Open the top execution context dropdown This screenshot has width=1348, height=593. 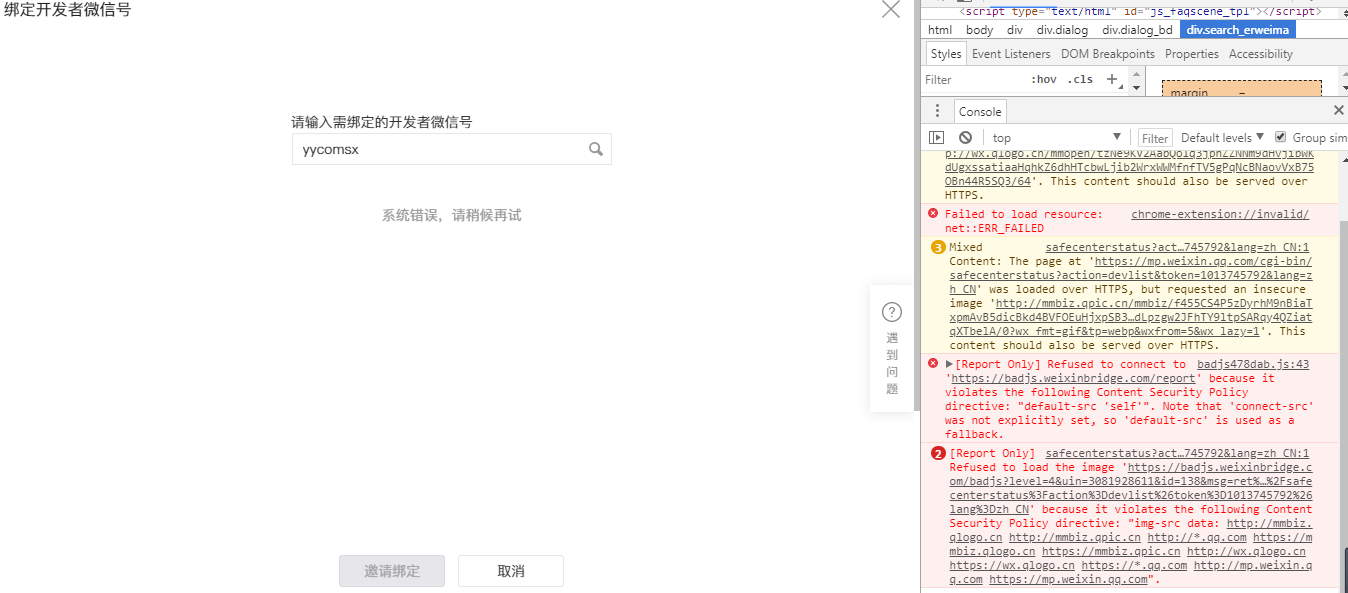tap(1058, 138)
